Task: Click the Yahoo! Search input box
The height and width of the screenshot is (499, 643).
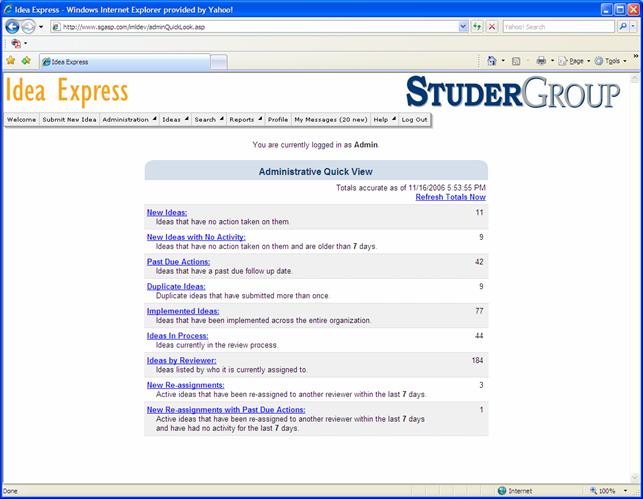Action: tap(558, 27)
